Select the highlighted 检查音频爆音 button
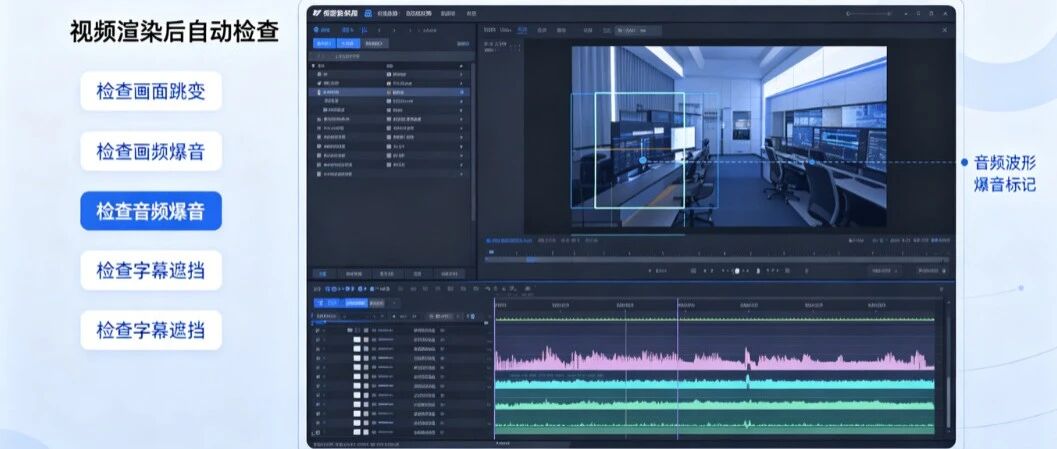Image resolution: width=1057 pixels, height=449 pixels. tap(151, 211)
